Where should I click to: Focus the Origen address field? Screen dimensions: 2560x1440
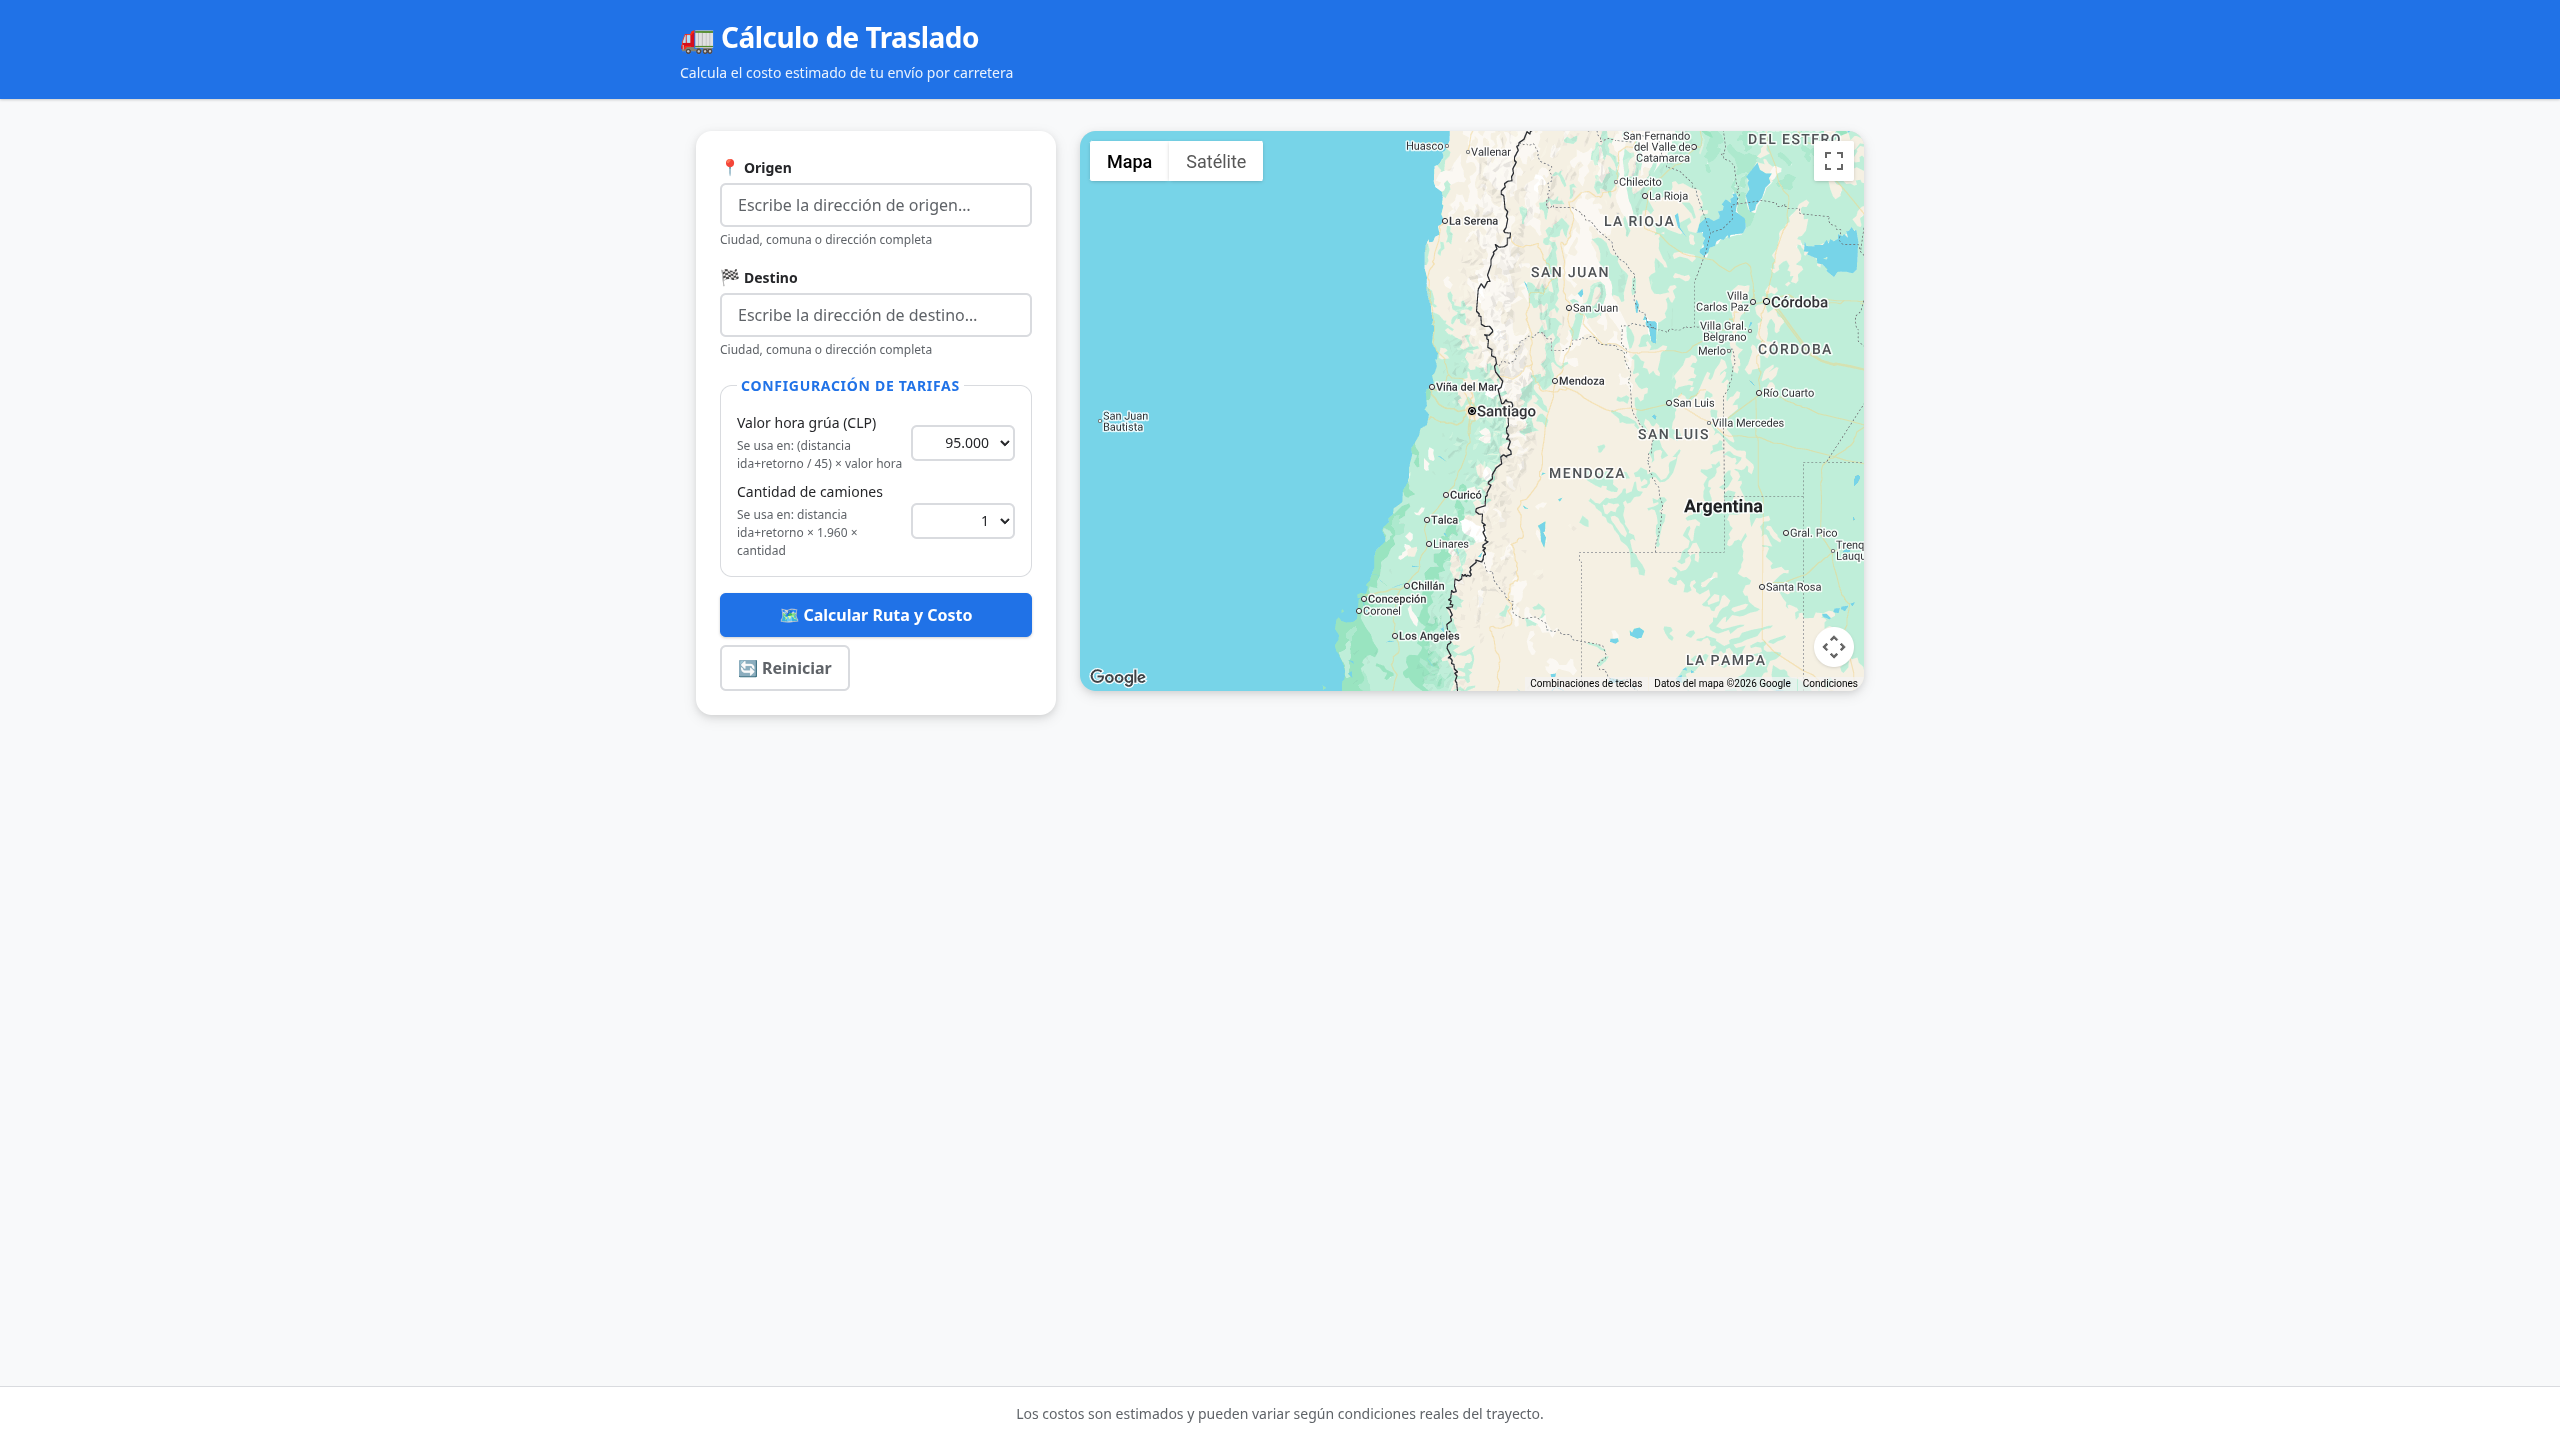[876, 205]
